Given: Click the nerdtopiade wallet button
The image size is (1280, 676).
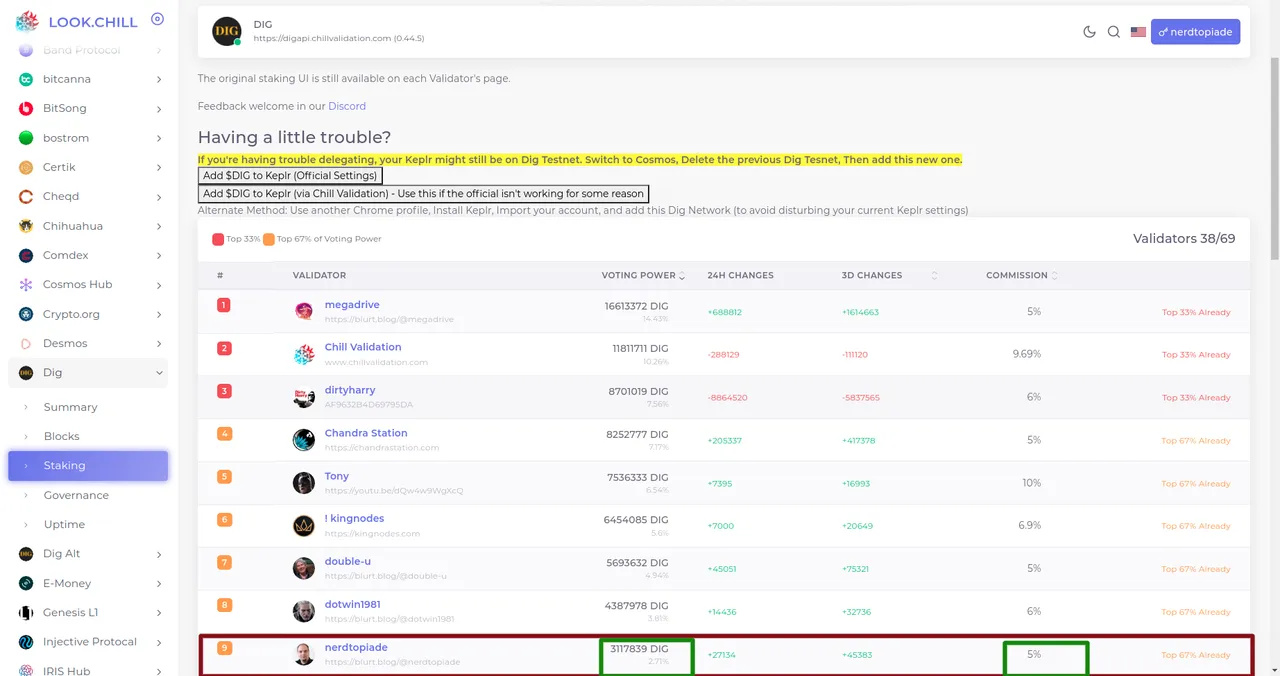Looking at the screenshot, I should (1195, 32).
